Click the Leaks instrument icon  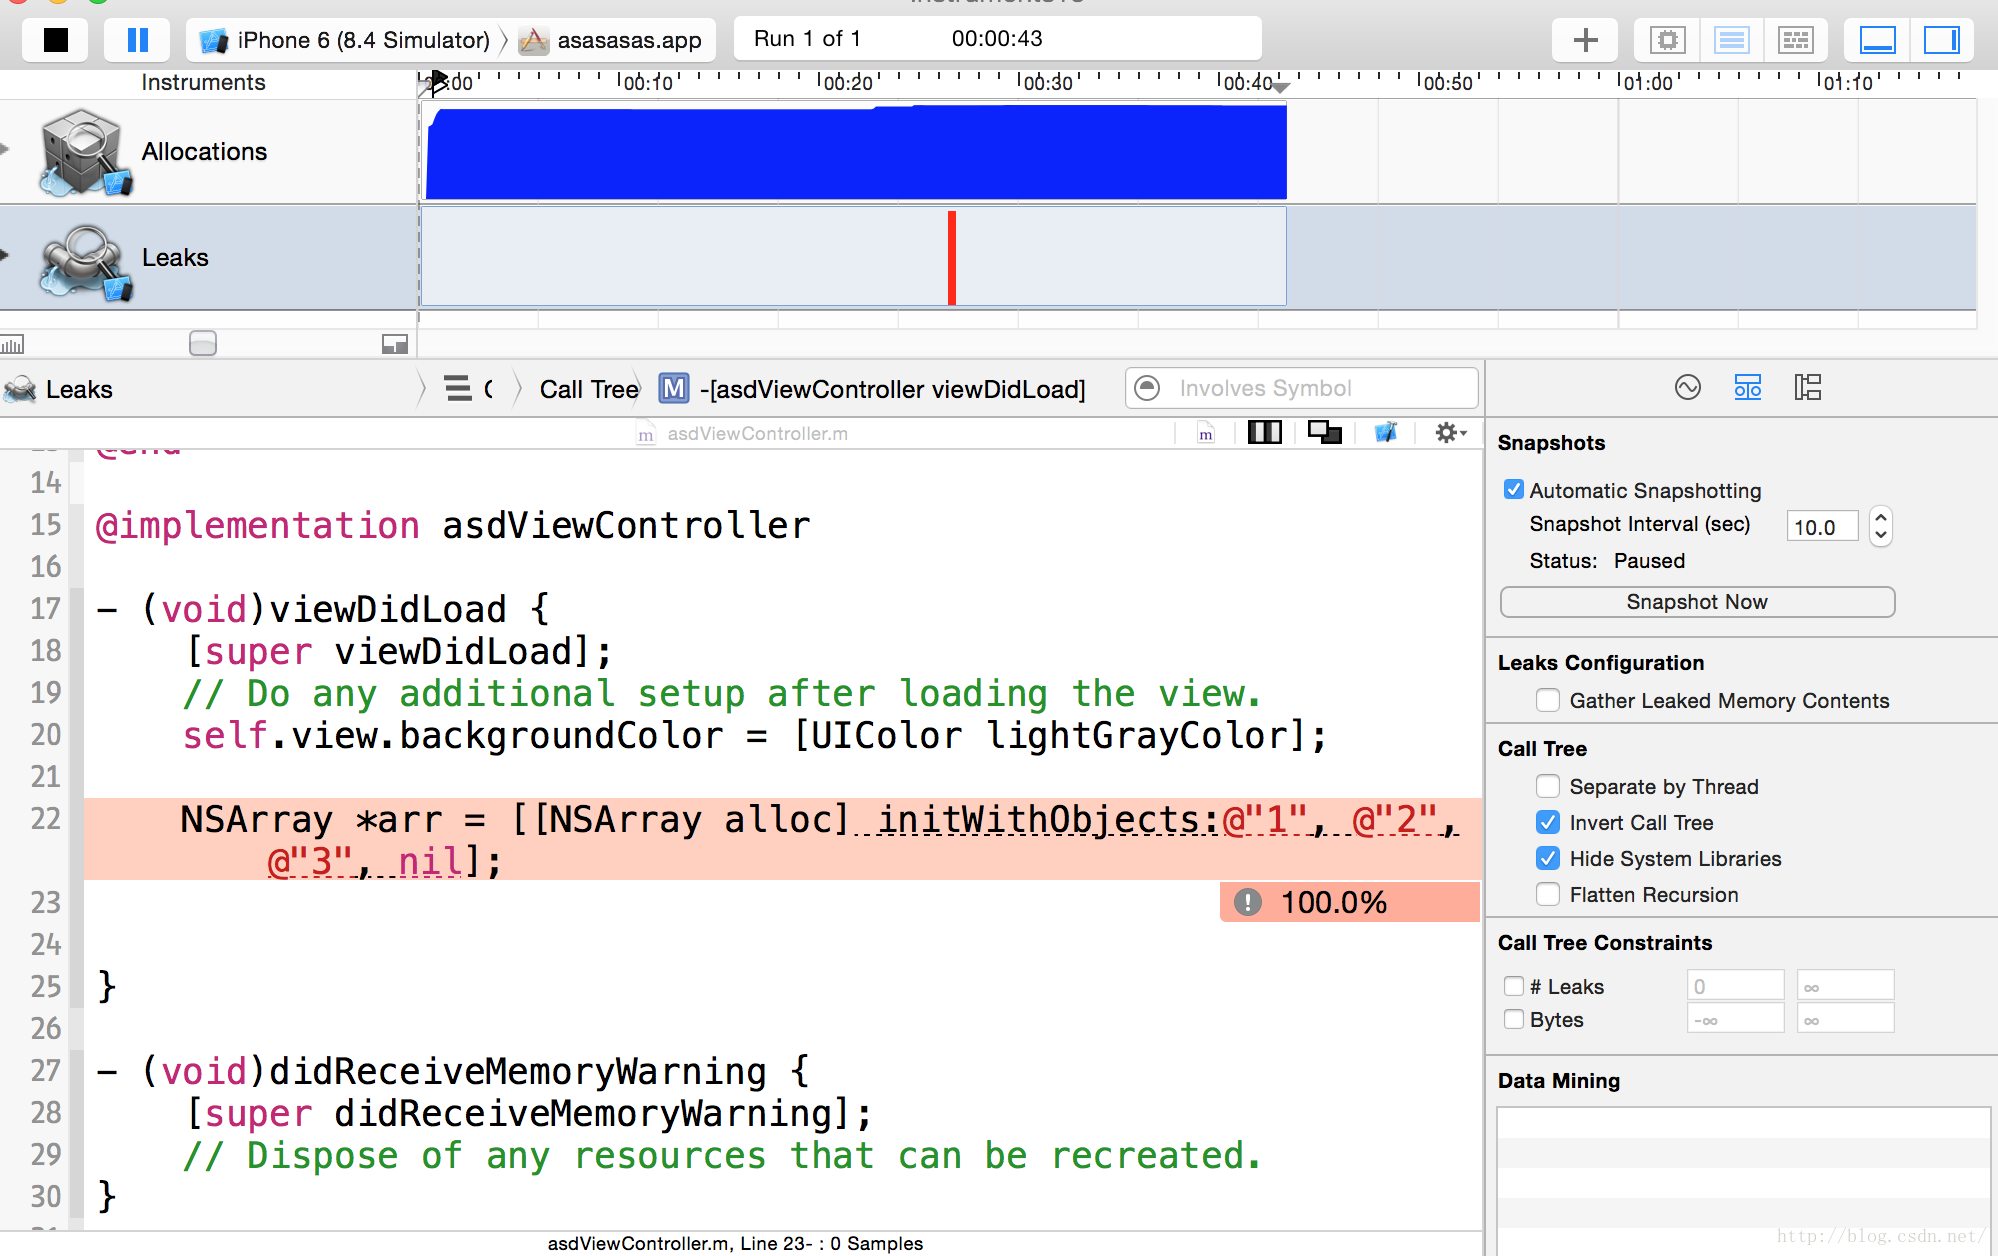click(x=80, y=256)
